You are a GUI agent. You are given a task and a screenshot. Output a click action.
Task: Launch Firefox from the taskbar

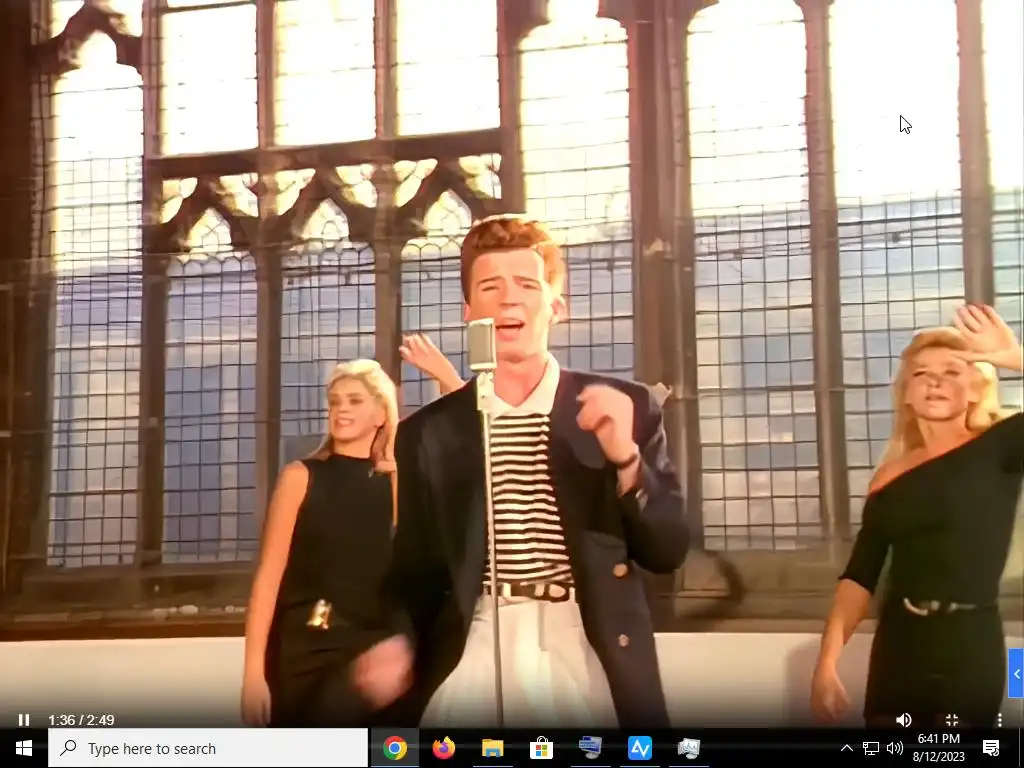pos(444,748)
